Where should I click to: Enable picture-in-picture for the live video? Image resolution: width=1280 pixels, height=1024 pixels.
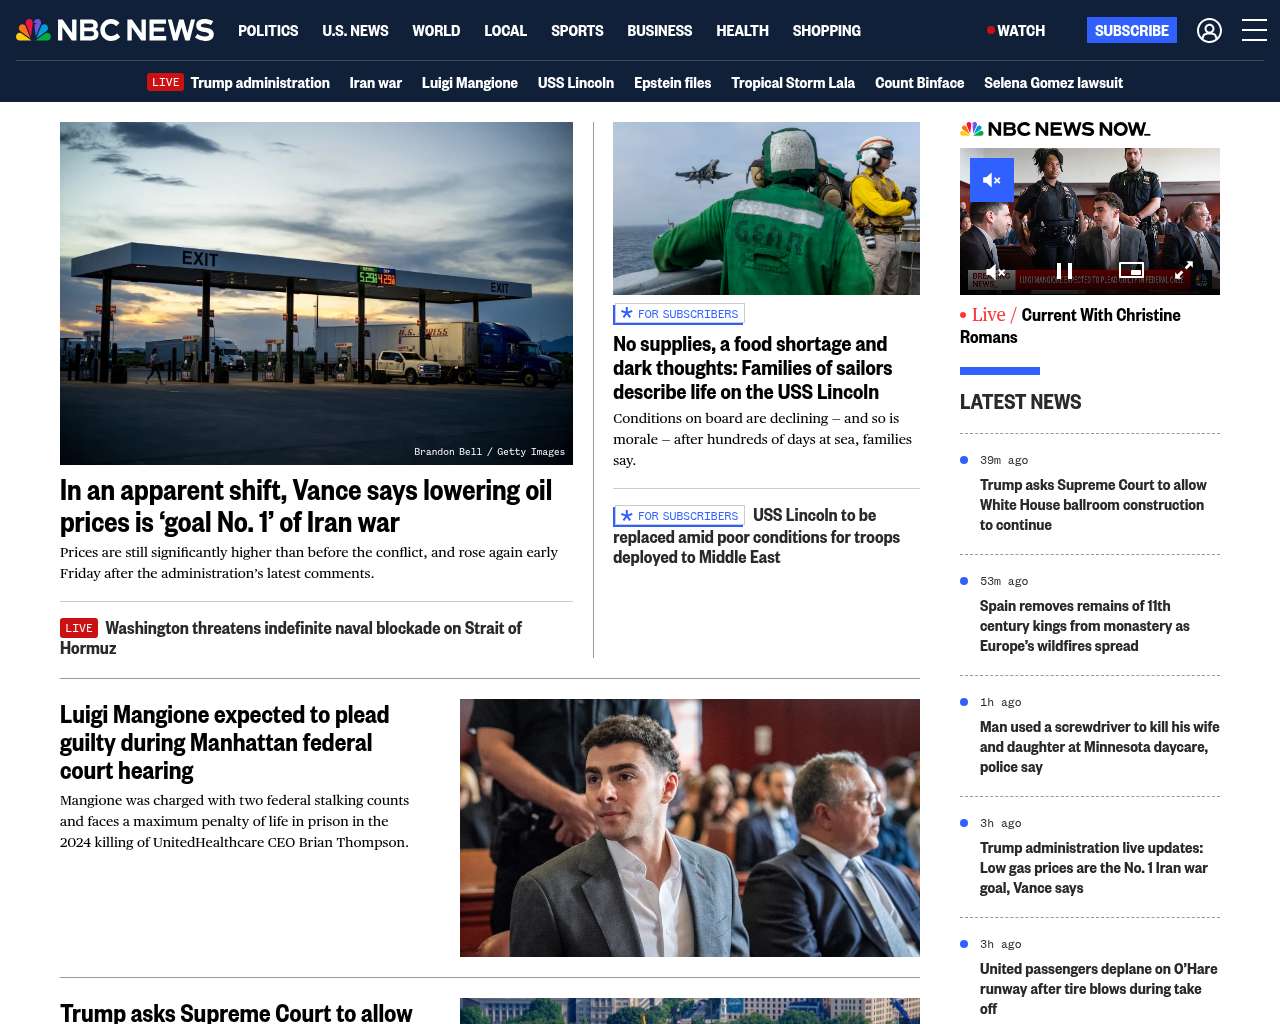(1131, 270)
